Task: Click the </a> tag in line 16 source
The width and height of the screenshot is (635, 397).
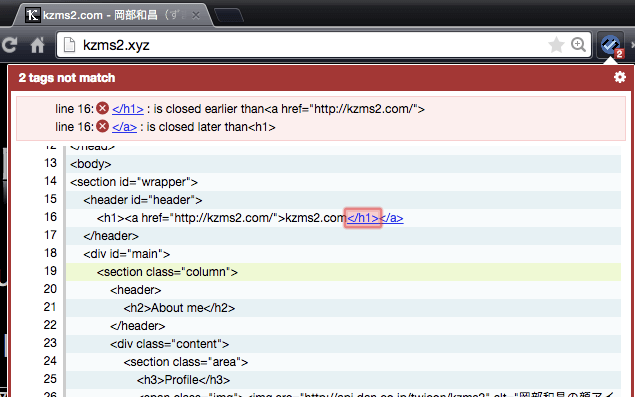Action: tap(392, 218)
